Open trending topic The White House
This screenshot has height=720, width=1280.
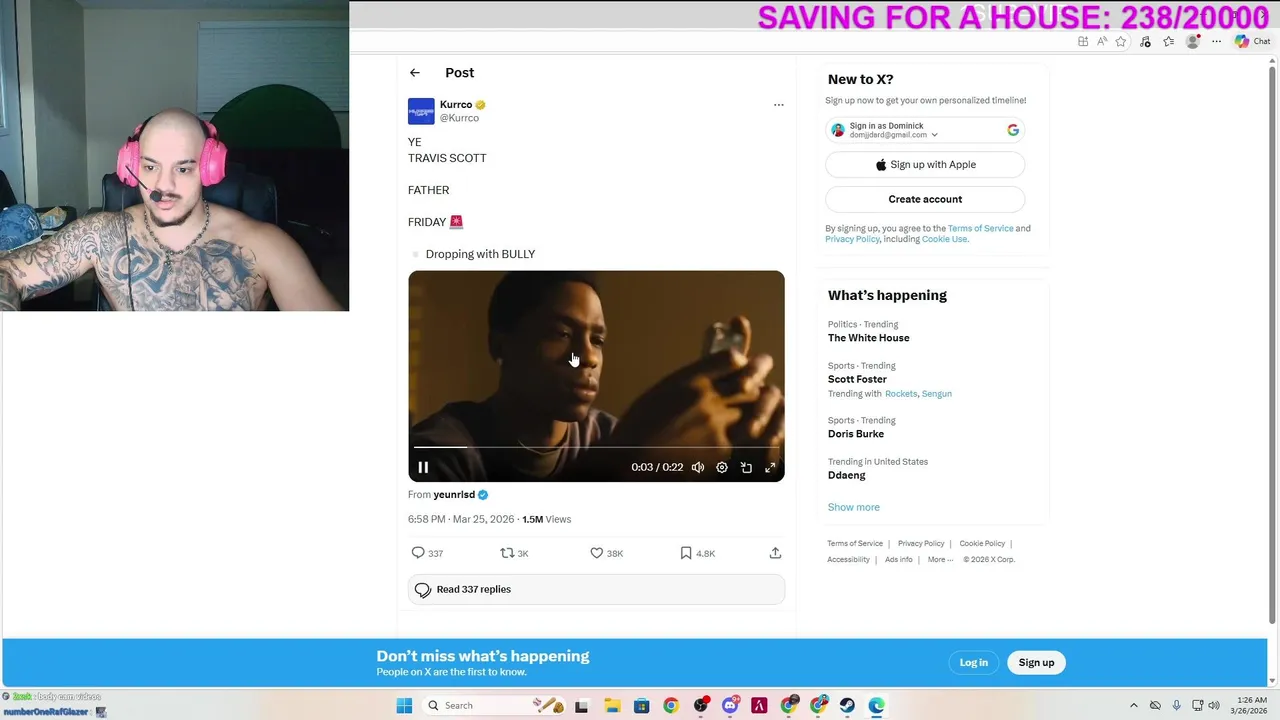[868, 338]
